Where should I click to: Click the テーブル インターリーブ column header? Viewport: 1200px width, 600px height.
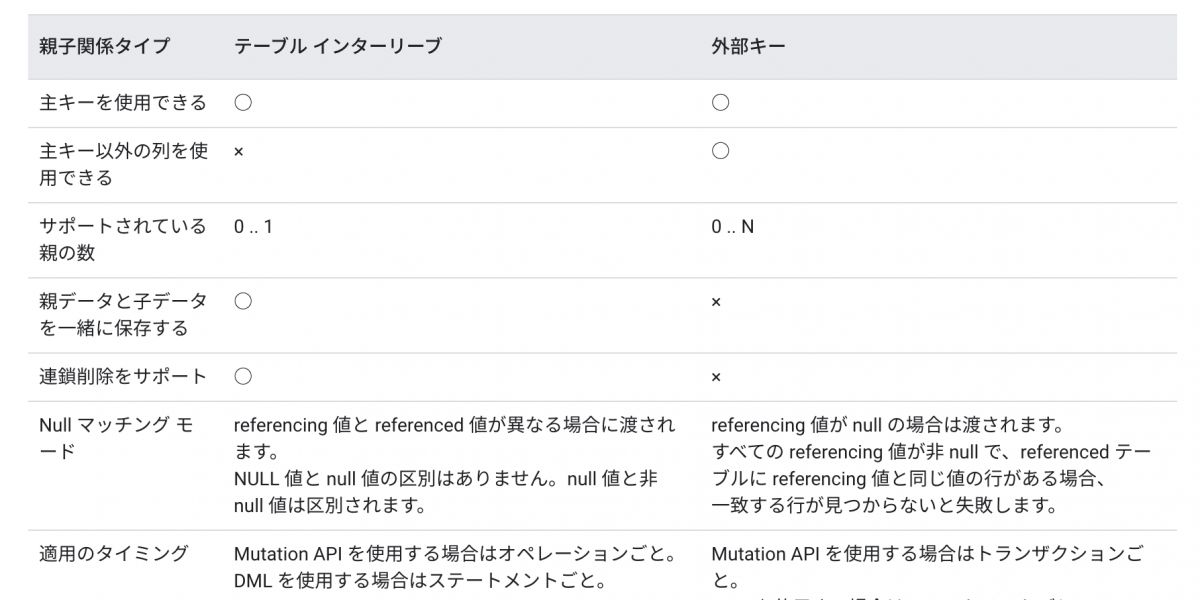point(337,46)
